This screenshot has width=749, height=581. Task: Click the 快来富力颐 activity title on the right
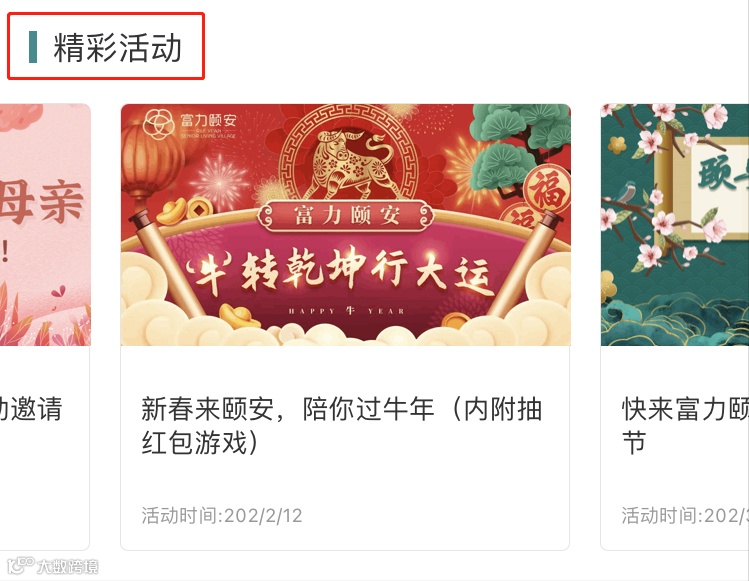pos(685,426)
